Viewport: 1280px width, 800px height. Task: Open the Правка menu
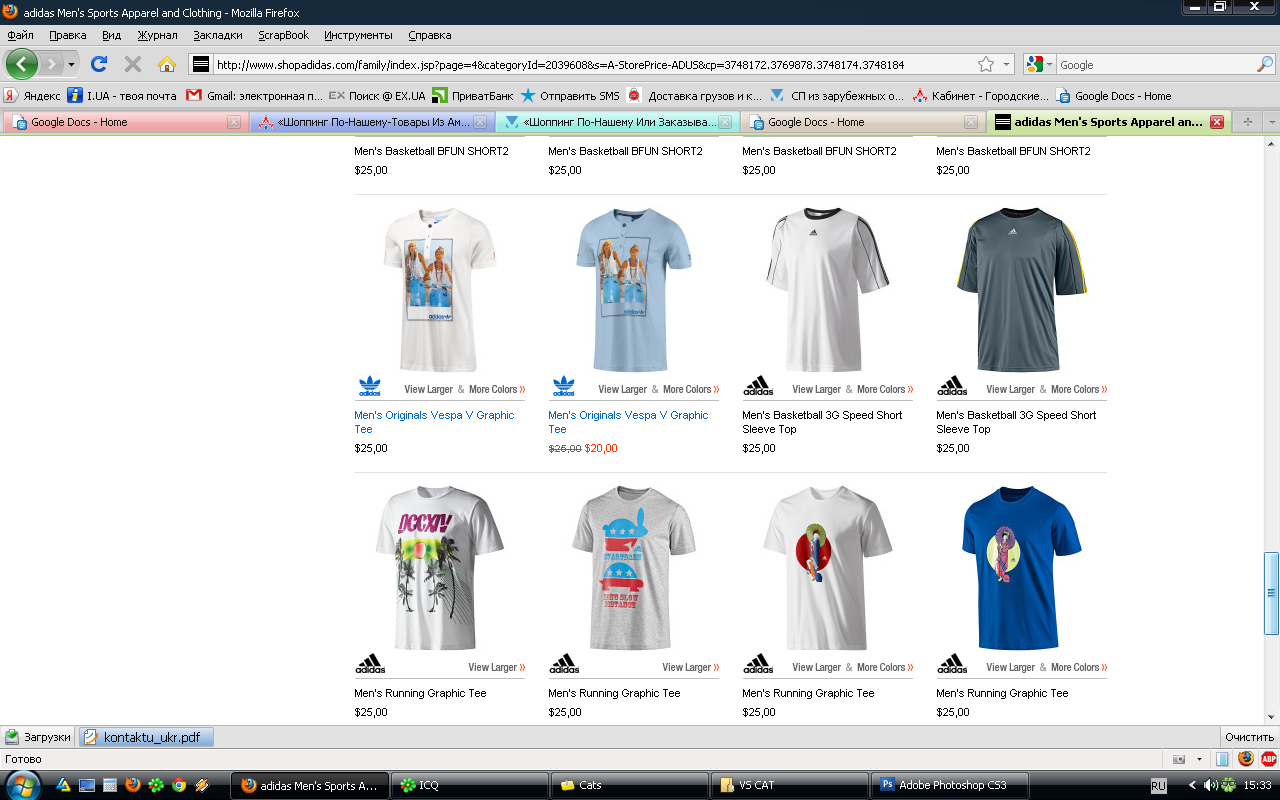[x=68, y=35]
